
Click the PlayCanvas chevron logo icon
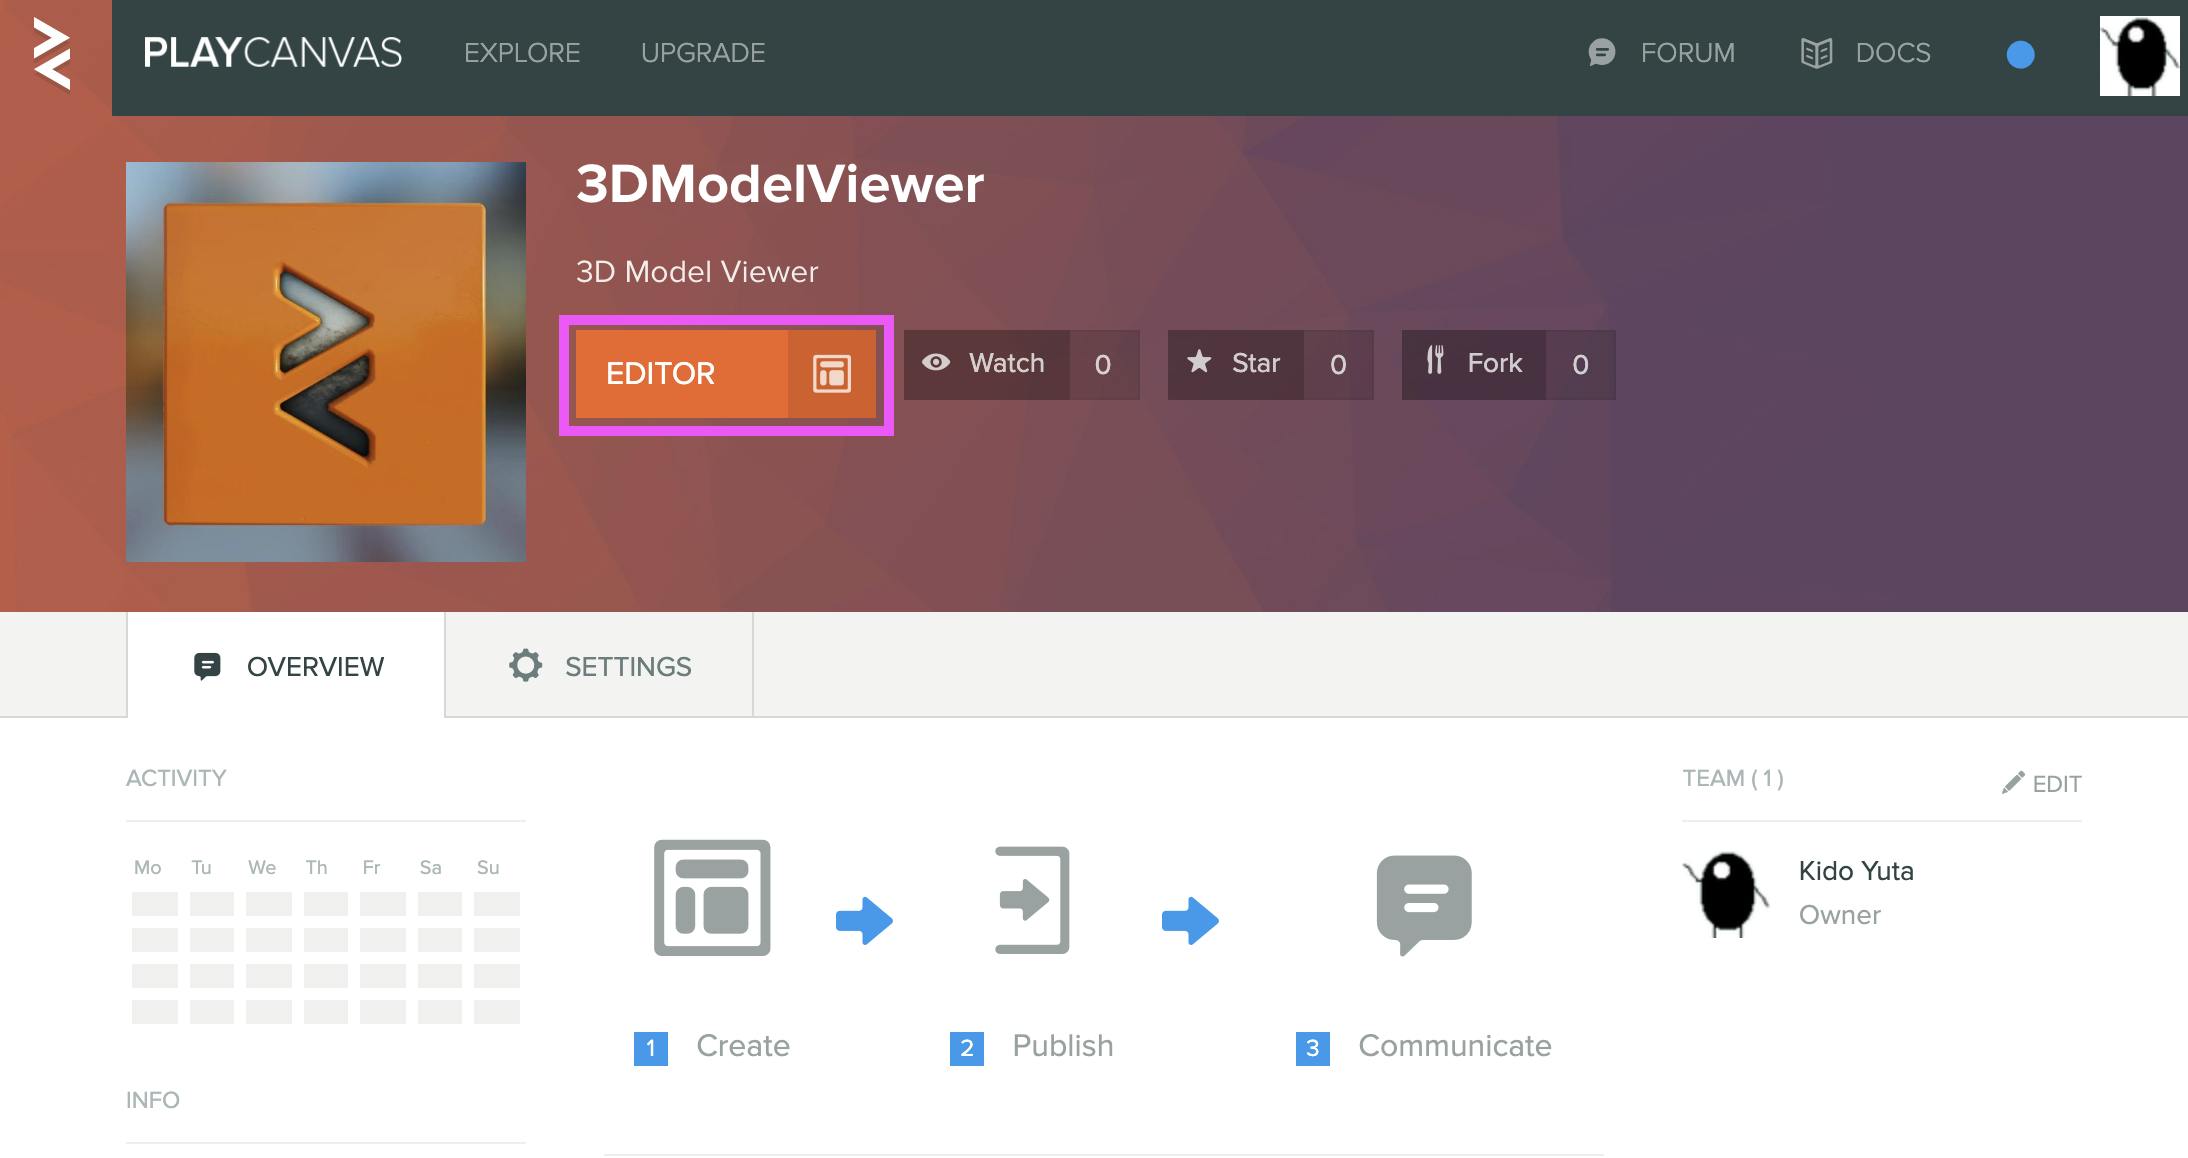click(52, 55)
